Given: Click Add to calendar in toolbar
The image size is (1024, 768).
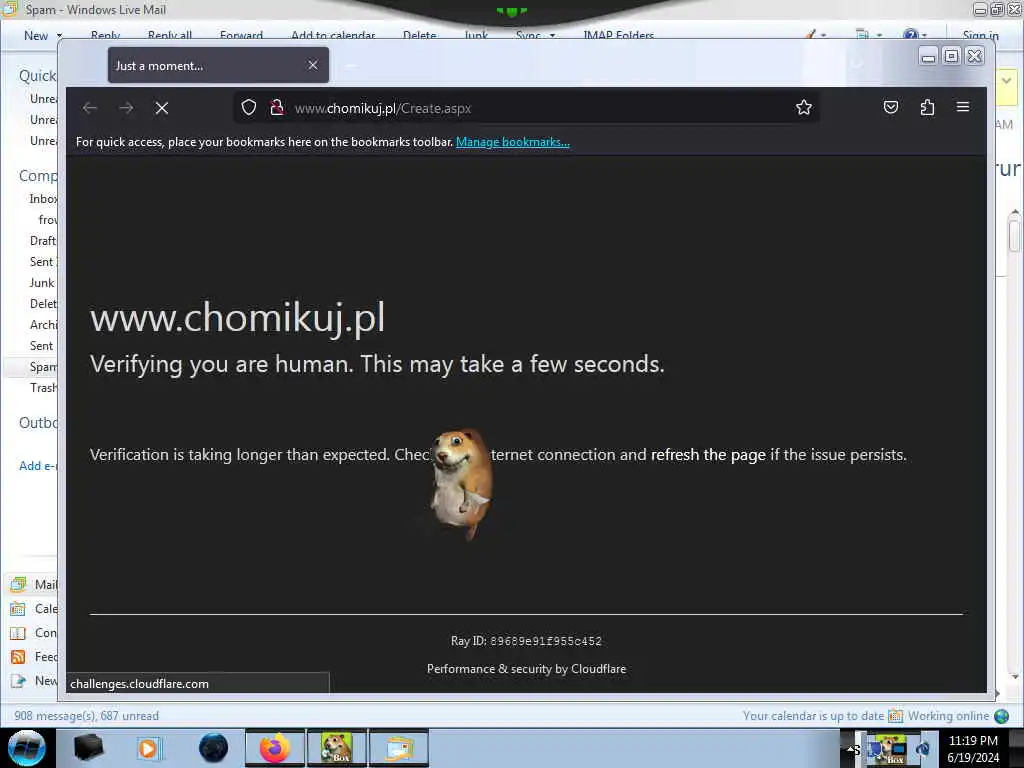Looking at the screenshot, I should coord(333,36).
